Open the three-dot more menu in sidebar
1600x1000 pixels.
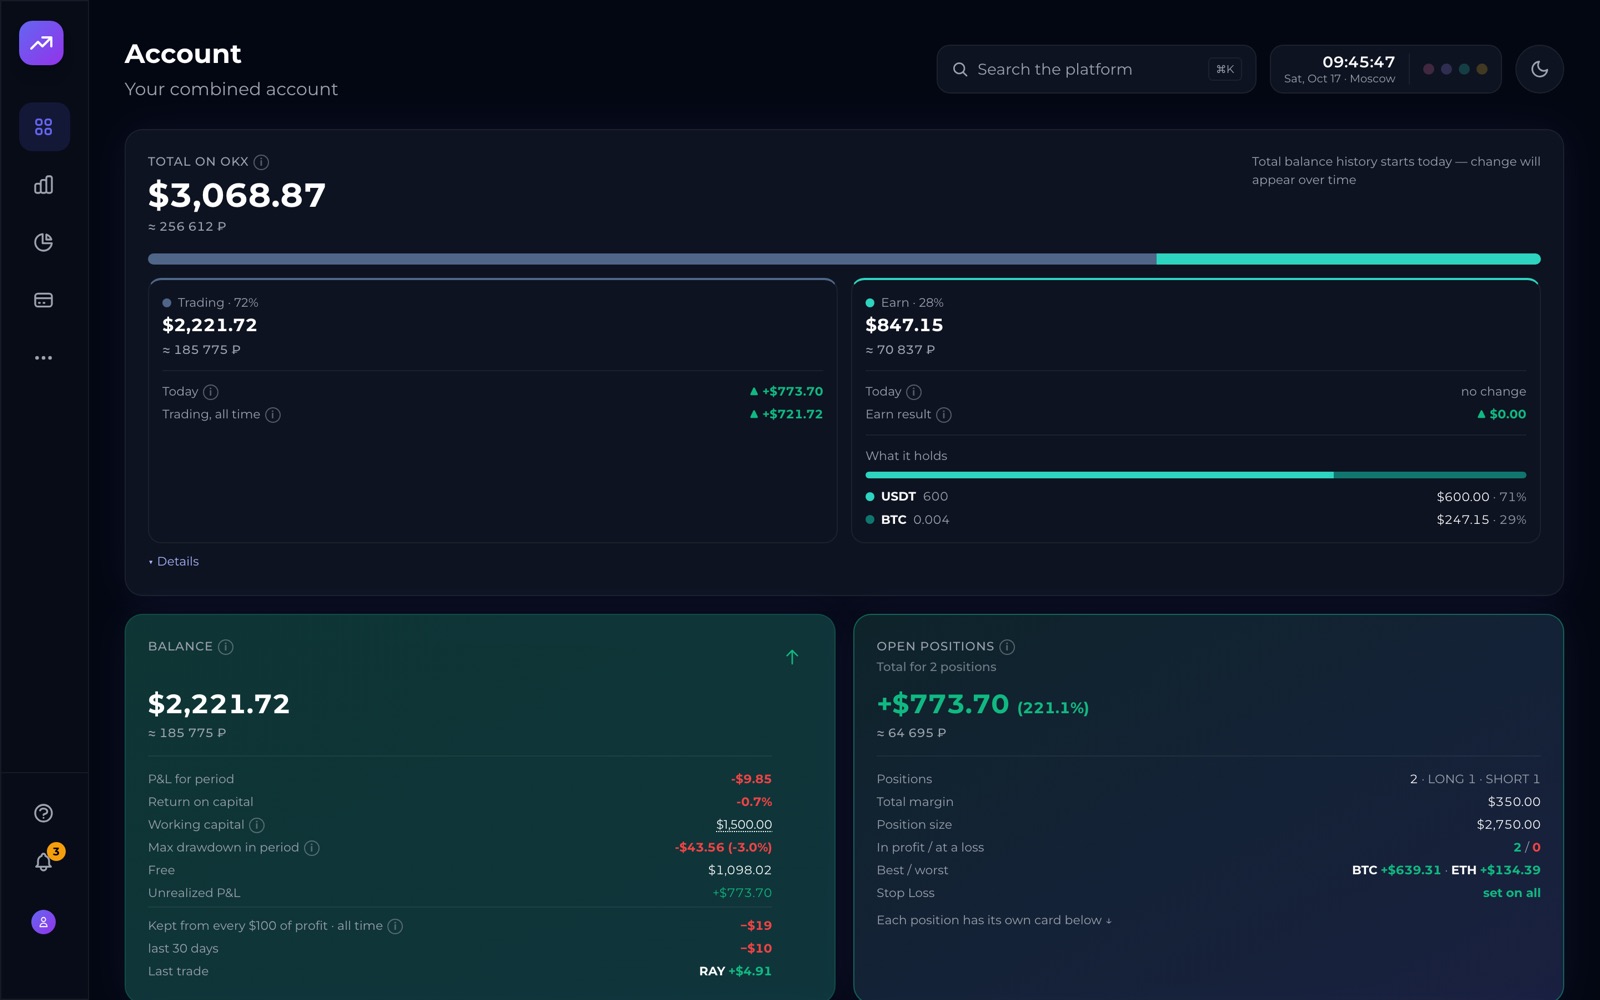44,358
